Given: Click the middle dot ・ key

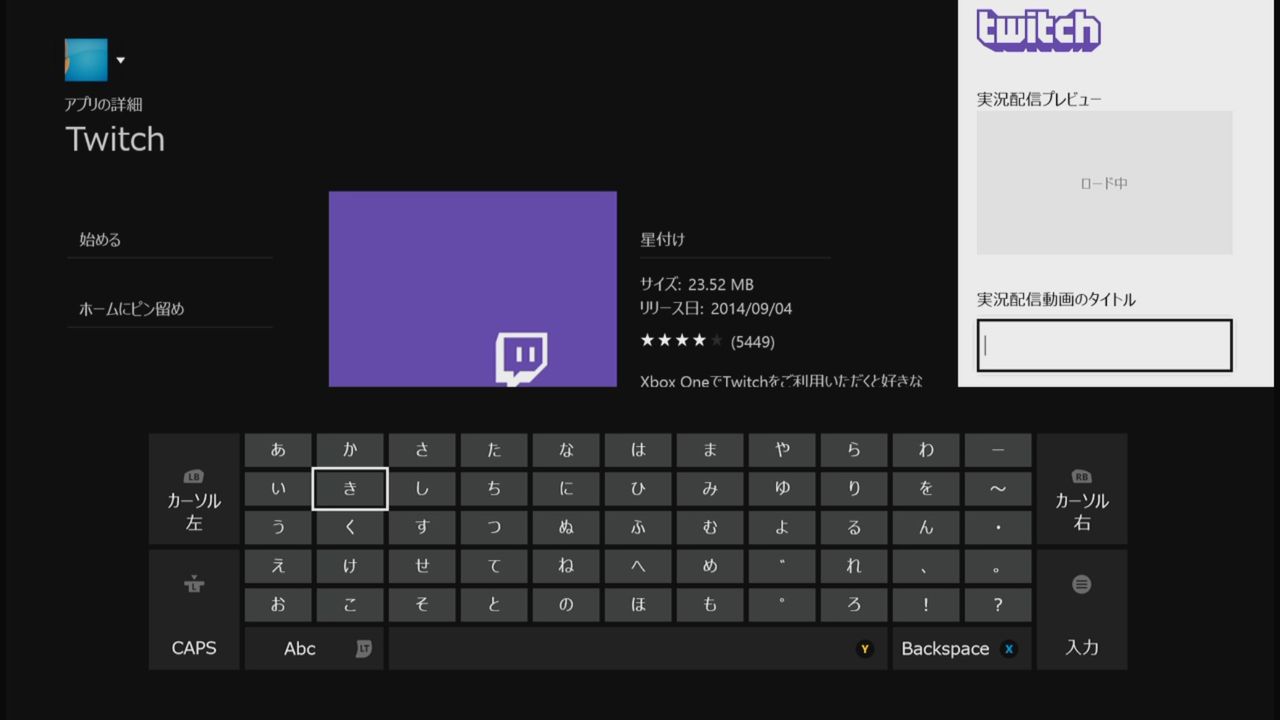Looking at the screenshot, I should [x=998, y=527].
